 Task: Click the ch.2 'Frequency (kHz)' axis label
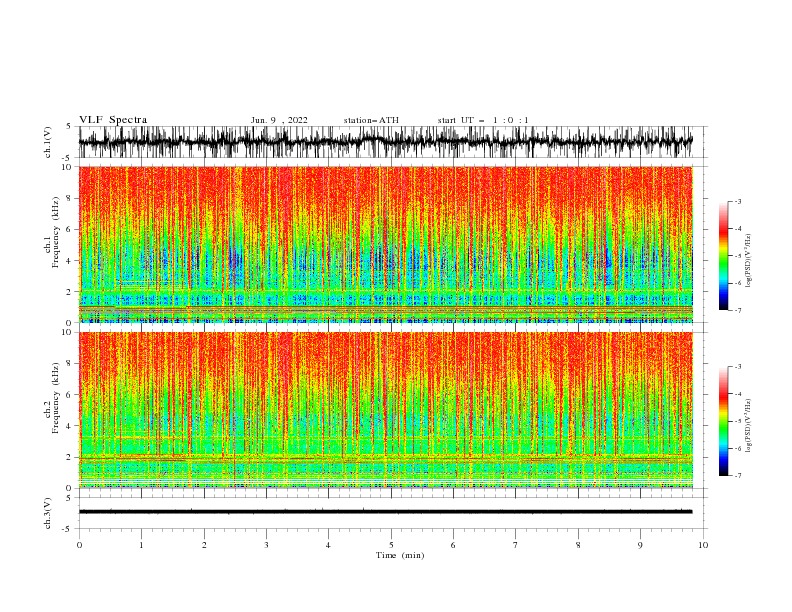tap(55, 398)
